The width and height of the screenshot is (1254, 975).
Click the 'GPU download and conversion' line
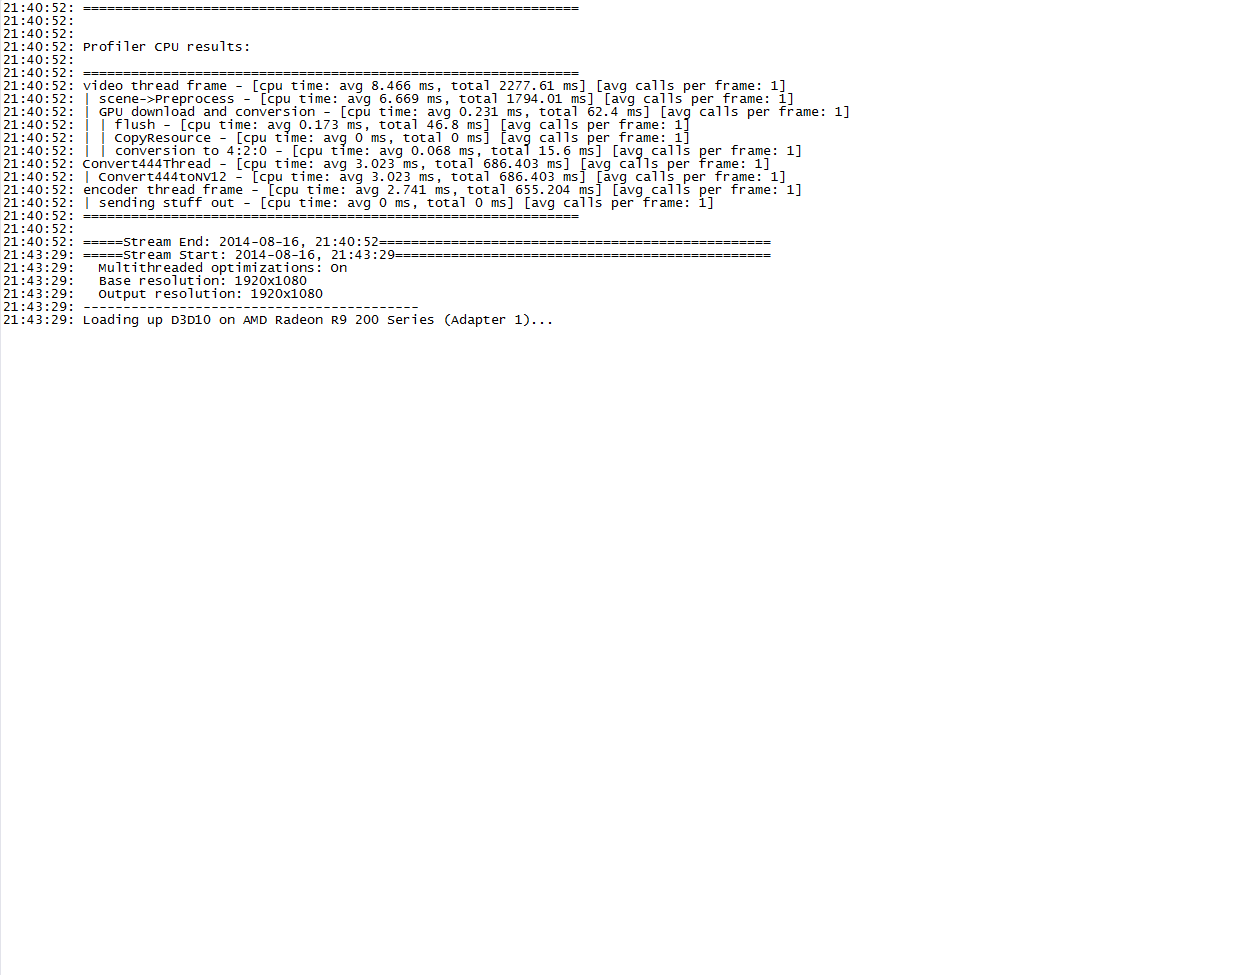(x=466, y=112)
